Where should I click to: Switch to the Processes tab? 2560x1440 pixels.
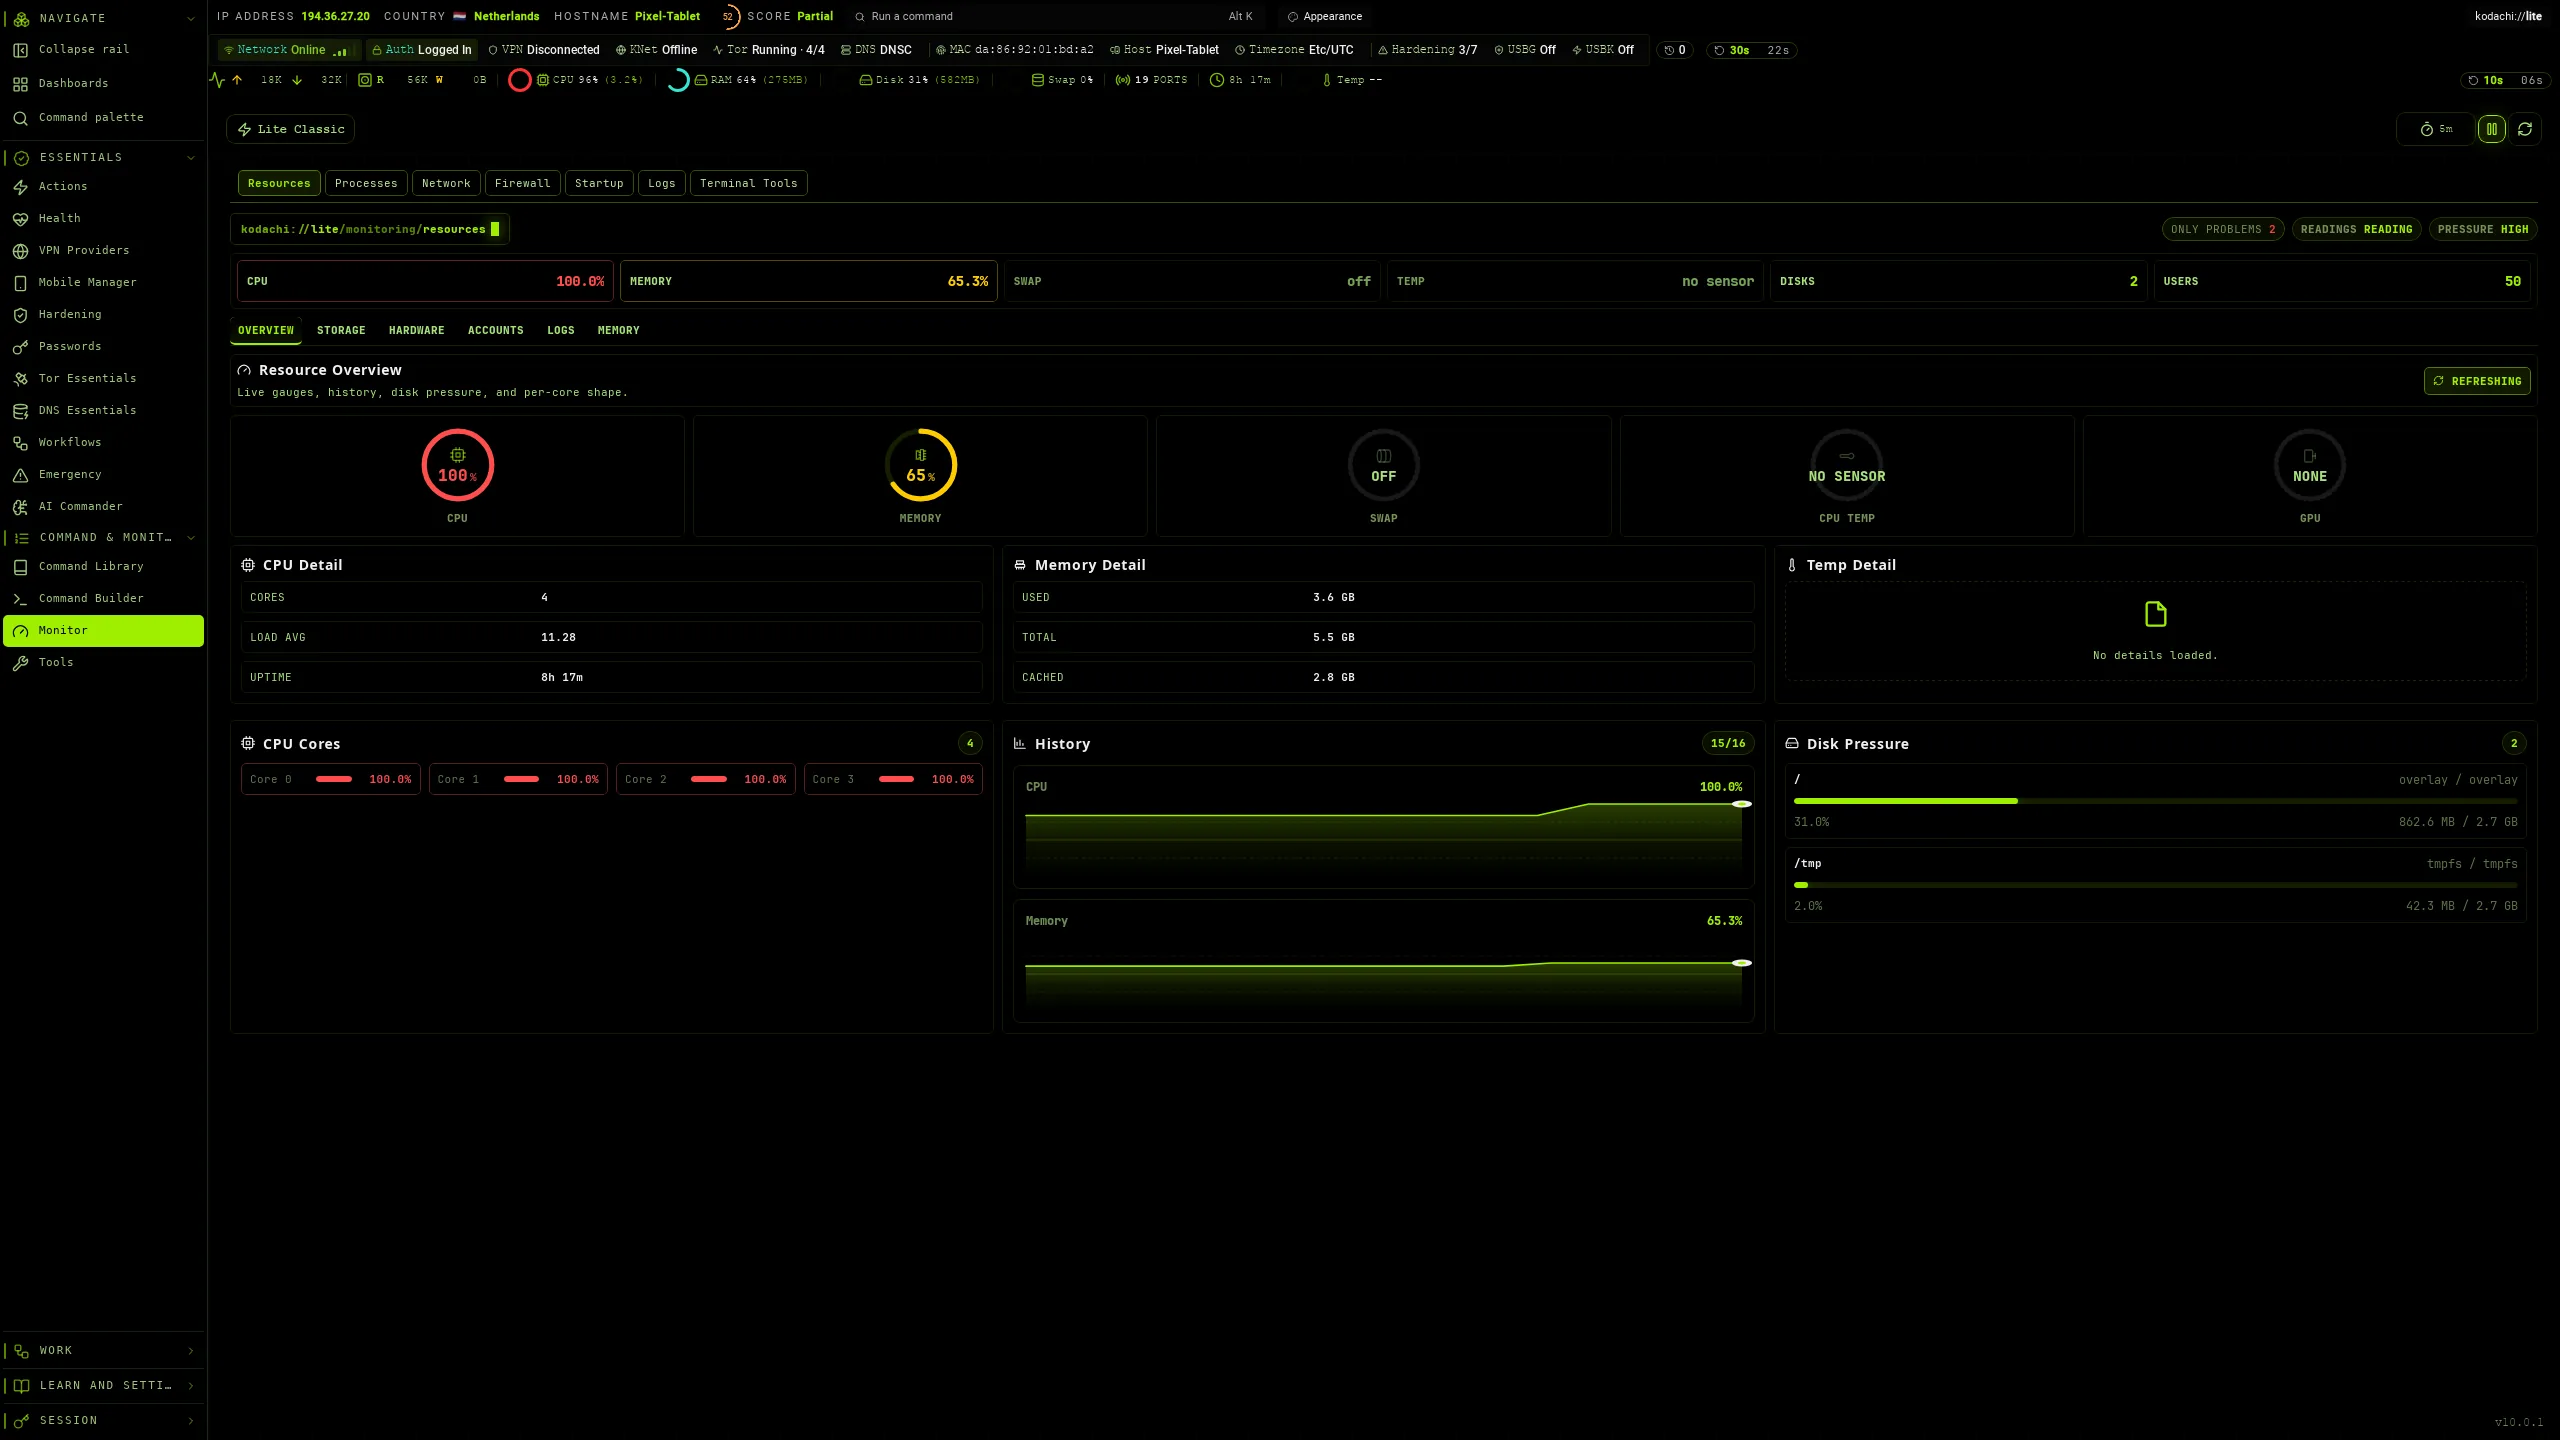tap(366, 183)
